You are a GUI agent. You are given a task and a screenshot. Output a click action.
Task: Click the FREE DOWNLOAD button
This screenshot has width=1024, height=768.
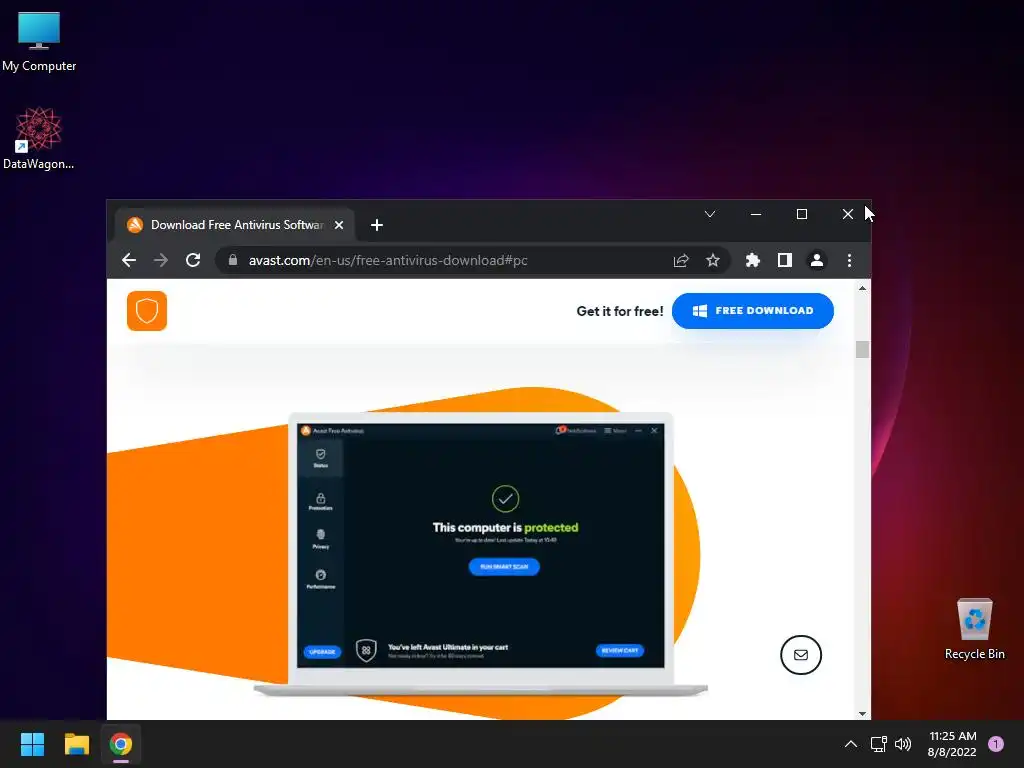coord(752,311)
